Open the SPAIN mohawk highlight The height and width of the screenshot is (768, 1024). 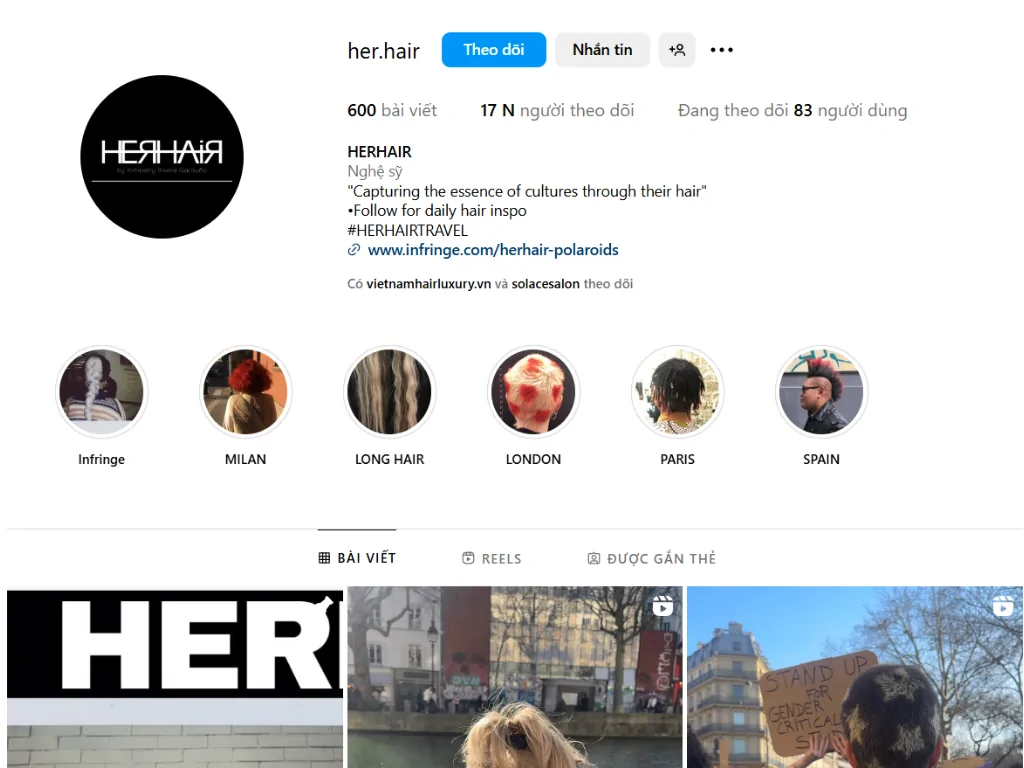tap(821, 392)
